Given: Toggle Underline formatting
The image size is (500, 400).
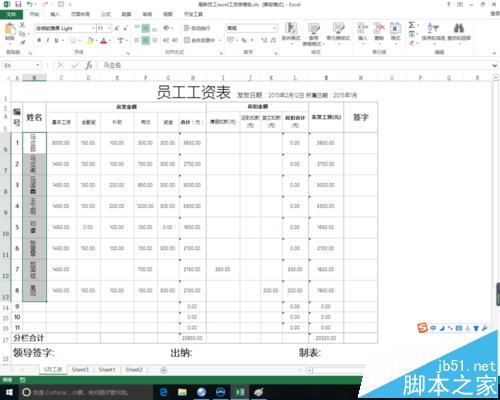Looking at the screenshot, I should 56,40.
